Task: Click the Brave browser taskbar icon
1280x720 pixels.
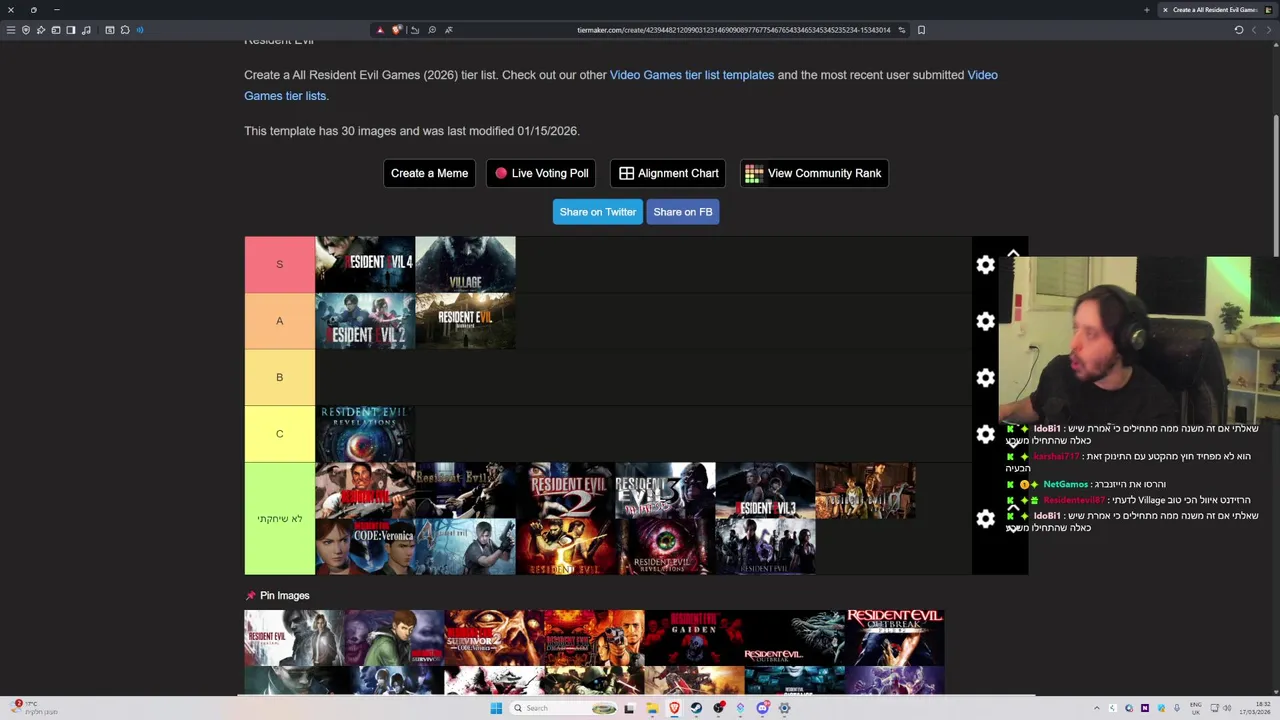Action: pos(674,708)
